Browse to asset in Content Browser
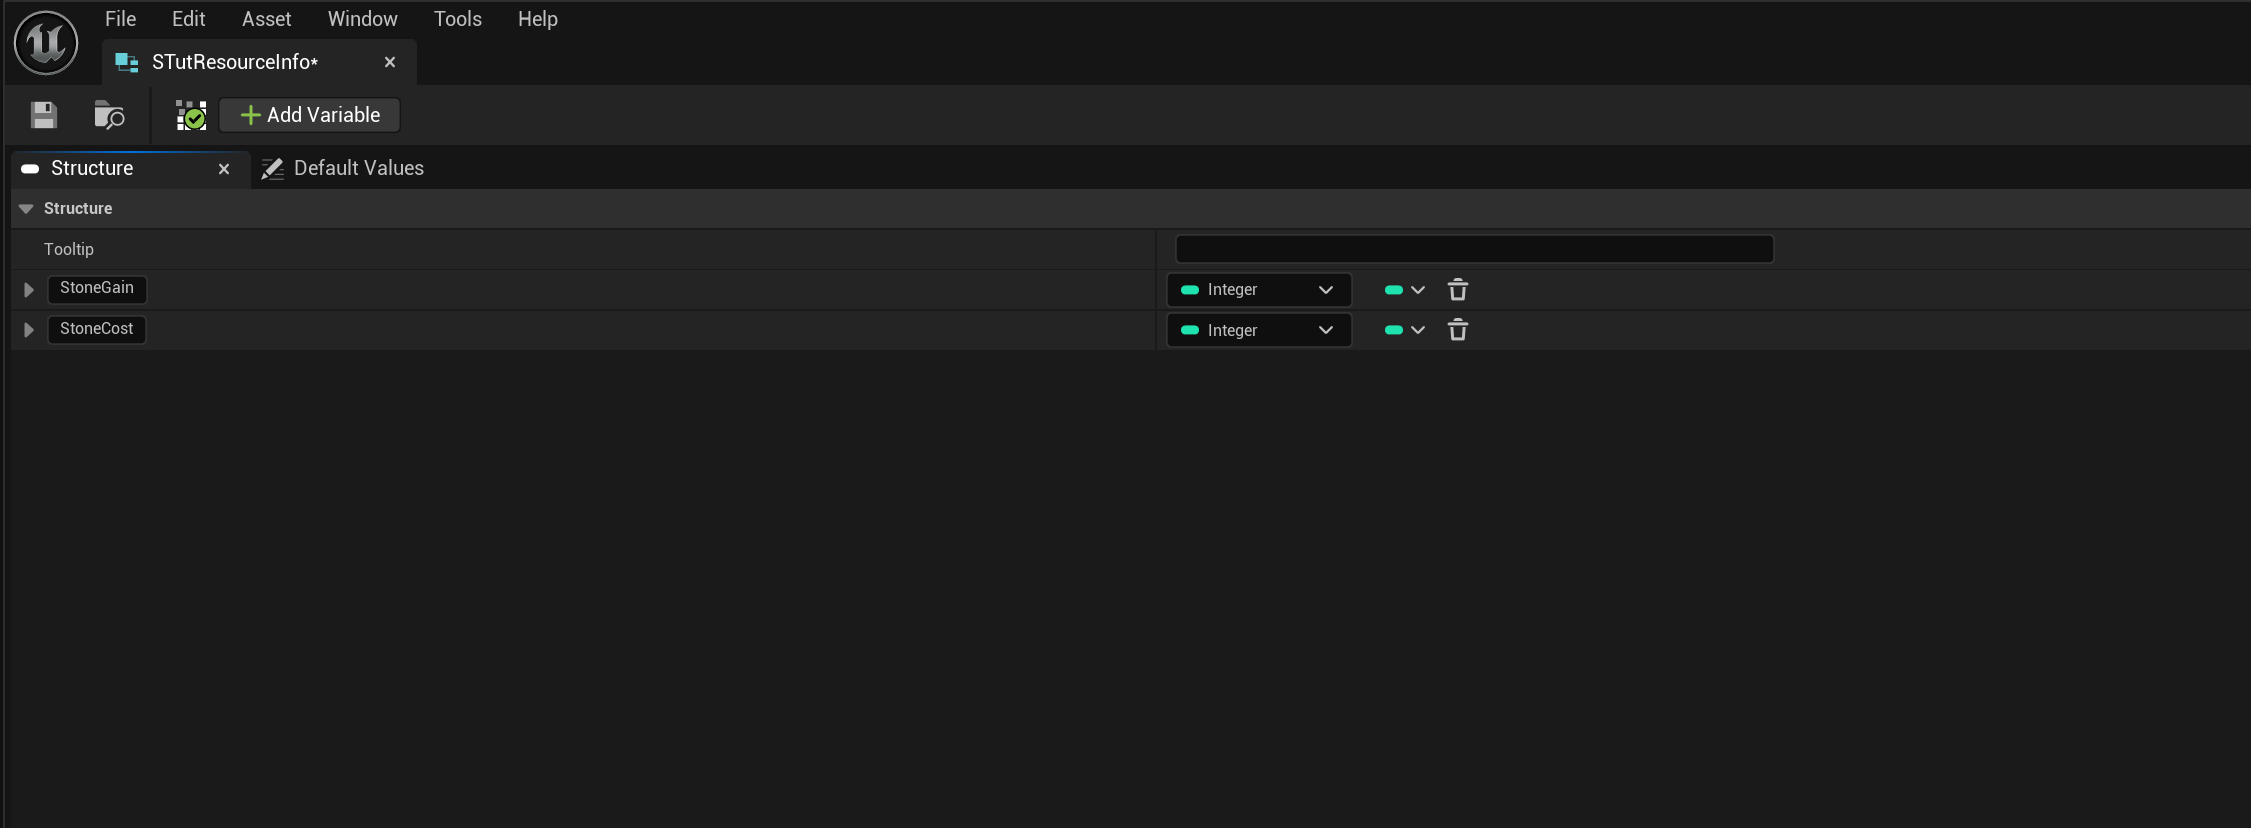Screen dimensions: 2251x828 [x=109, y=115]
